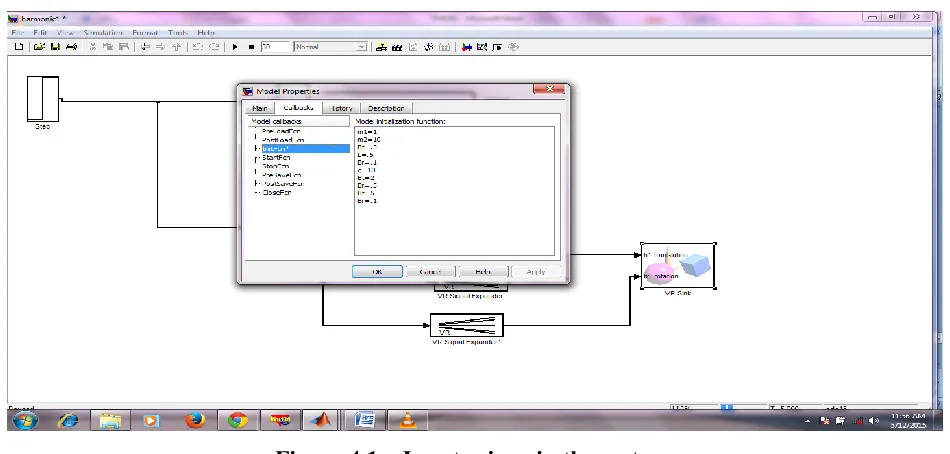The width and height of the screenshot is (950, 454).
Task: Select the VR Sink block
Action: point(679,266)
